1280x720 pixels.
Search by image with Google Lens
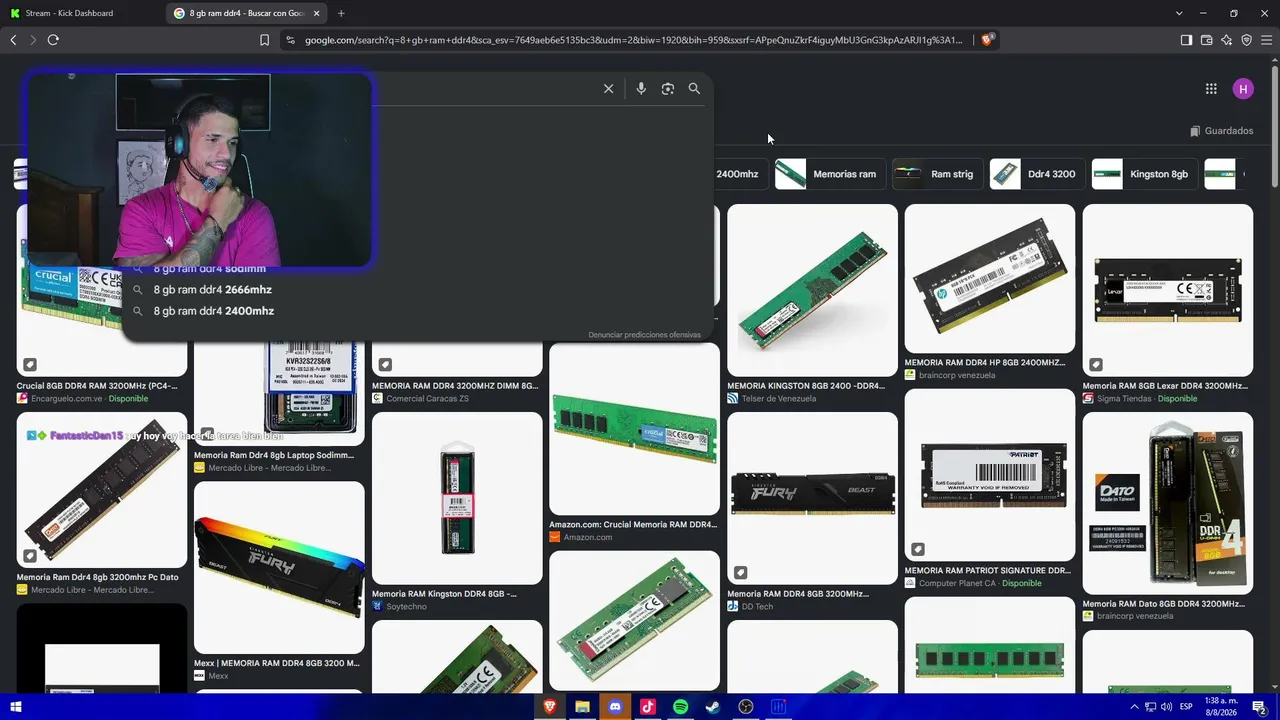coord(668,89)
